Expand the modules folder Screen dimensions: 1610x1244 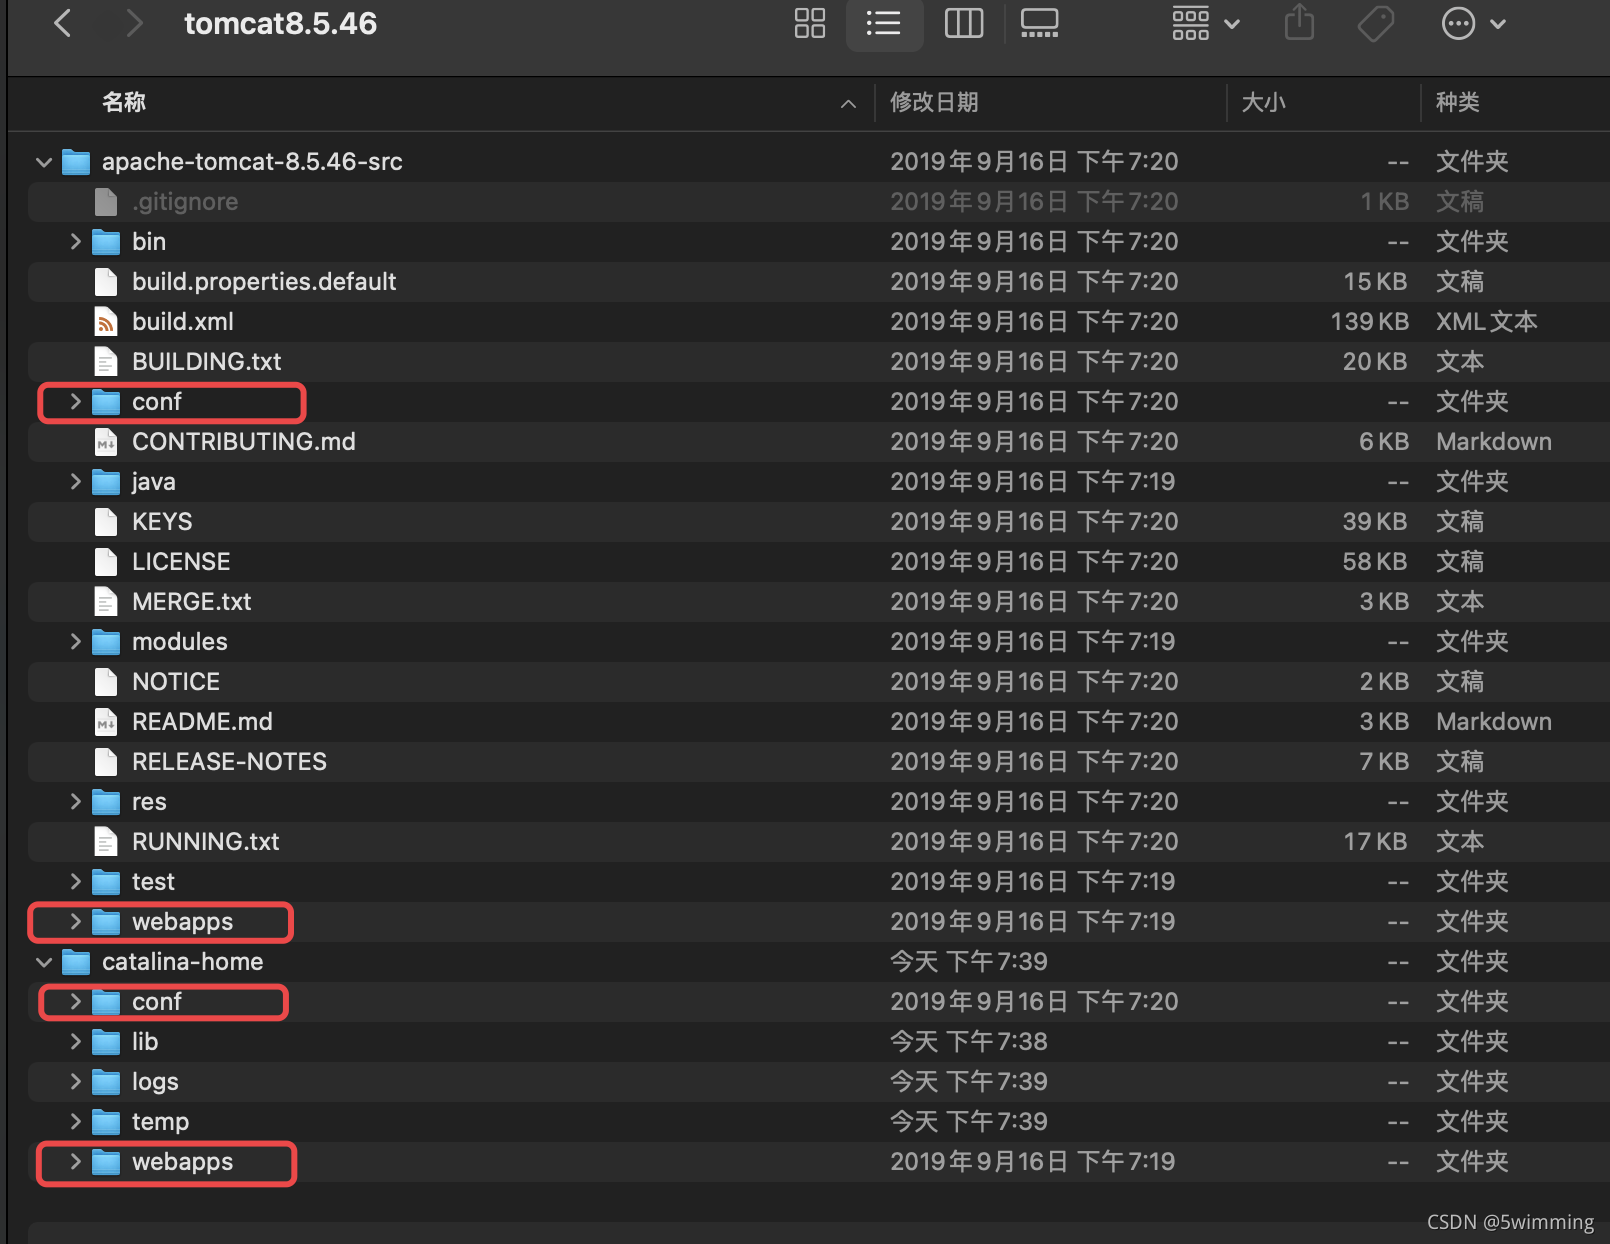pyautogui.click(x=75, y=641)
